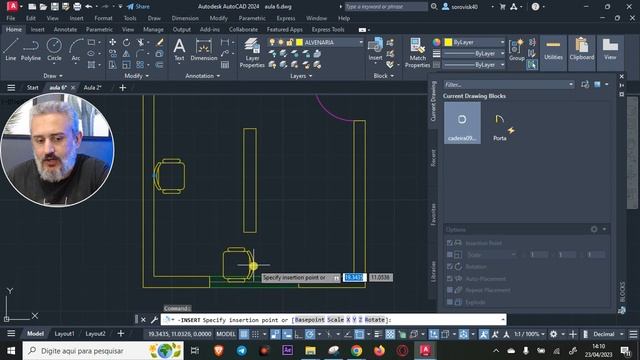The width and height of the screenshot is (640, 360).
Task: Open the File menu
Action: click(x=11, y=18)
